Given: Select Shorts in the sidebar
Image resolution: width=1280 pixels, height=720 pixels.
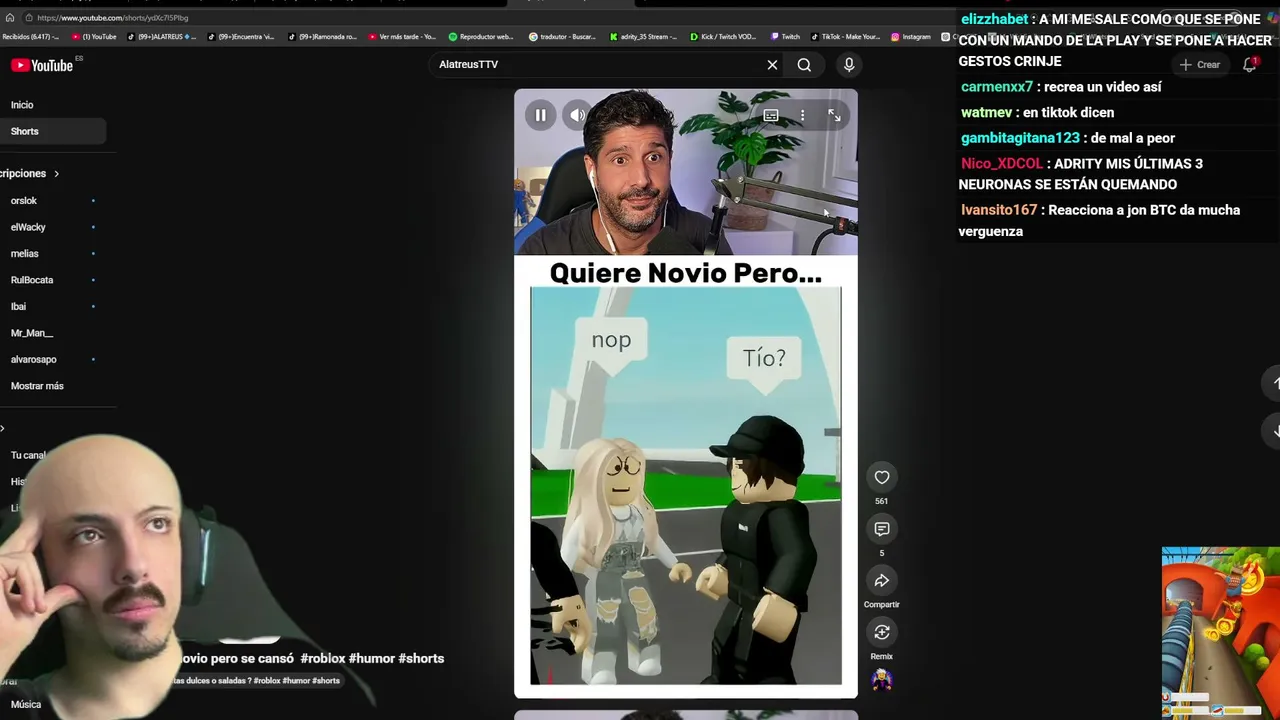Looking at the screenshot, I should click(x=53, y=131).
